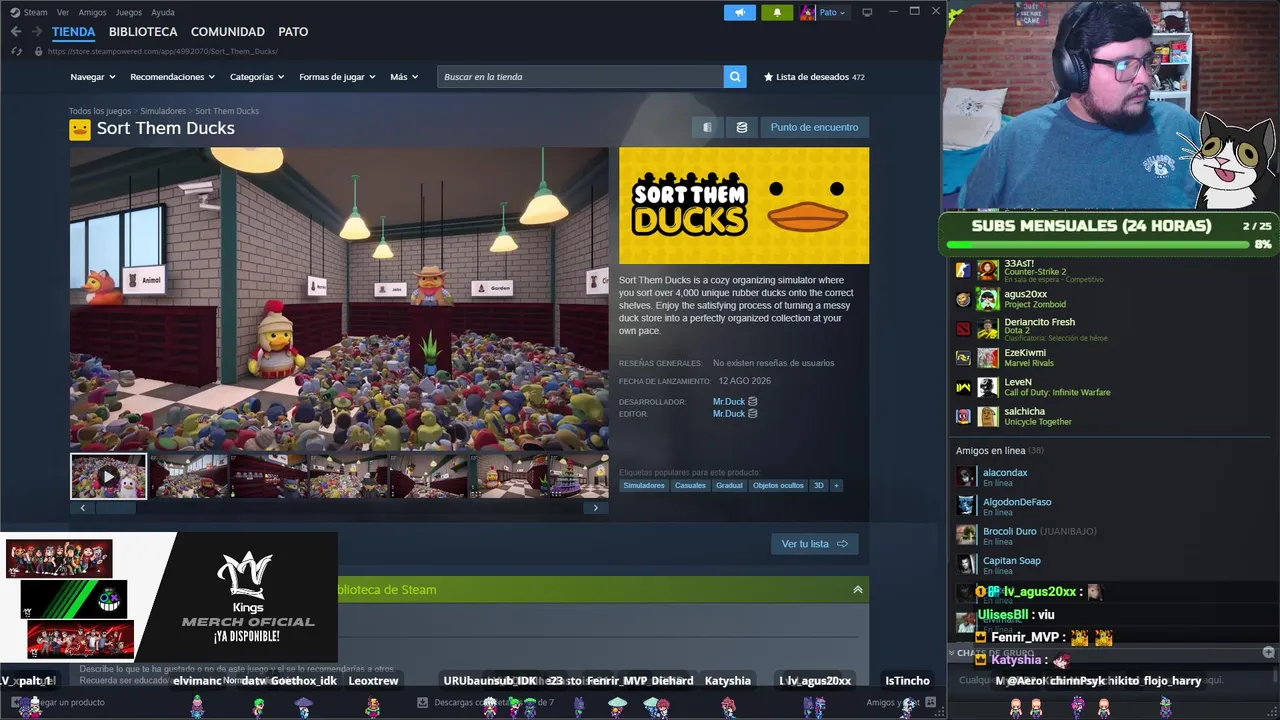Click the database icon next to the editor Mr.Duck
The image size is (1280, 720).
pos(753,414)
